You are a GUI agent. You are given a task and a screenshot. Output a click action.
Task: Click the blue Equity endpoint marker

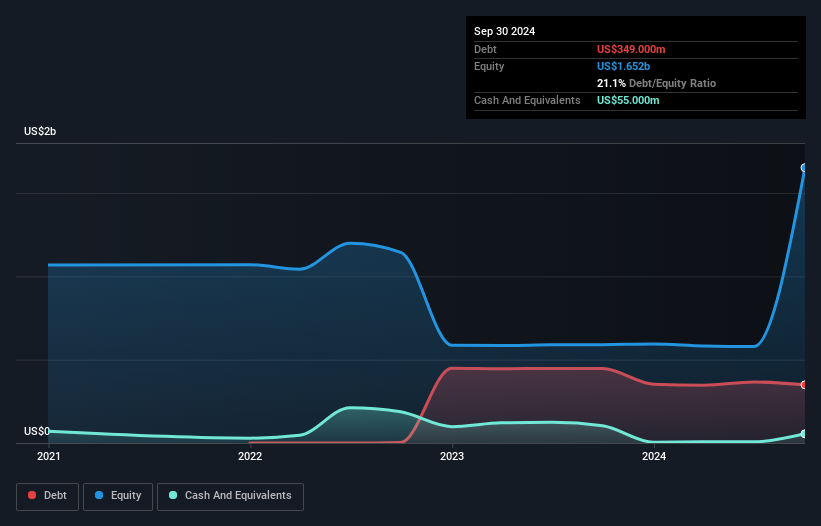coord(804,168)
